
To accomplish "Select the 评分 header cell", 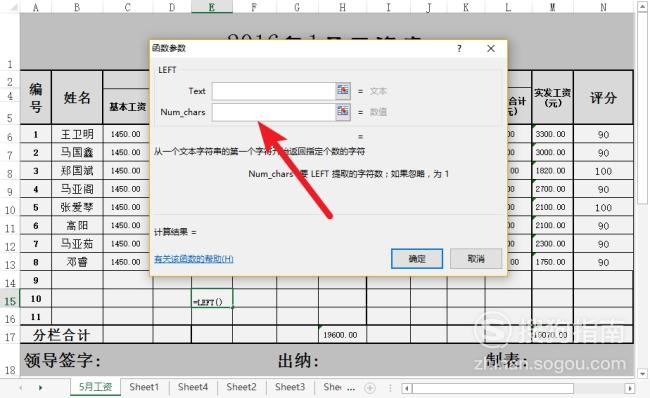I will (603, 97).
